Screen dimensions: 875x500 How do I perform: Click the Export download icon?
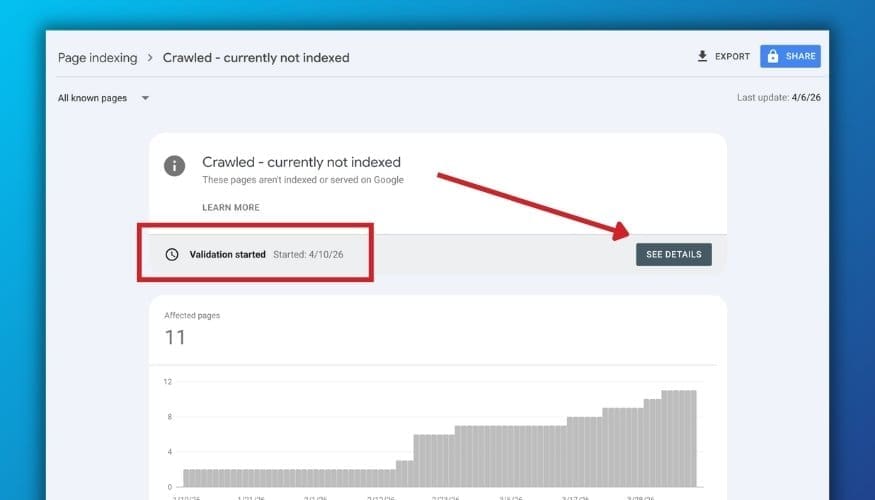pyautogui.click(x=703, y=56)
